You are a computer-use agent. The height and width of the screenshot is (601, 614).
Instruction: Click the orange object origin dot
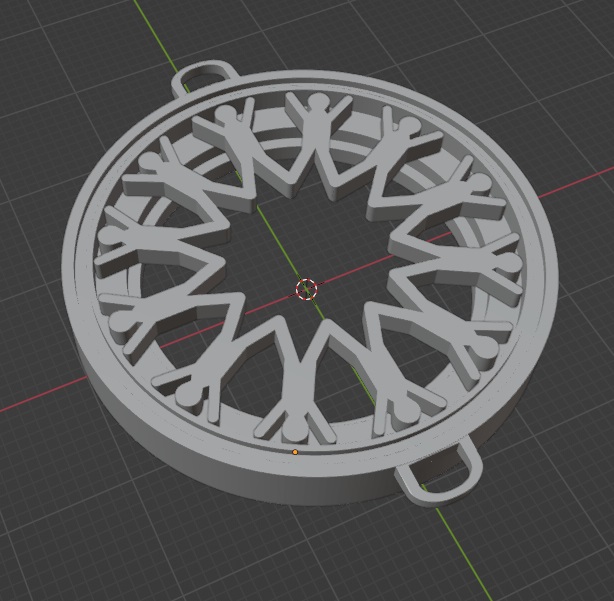click(x=295, y=452)
